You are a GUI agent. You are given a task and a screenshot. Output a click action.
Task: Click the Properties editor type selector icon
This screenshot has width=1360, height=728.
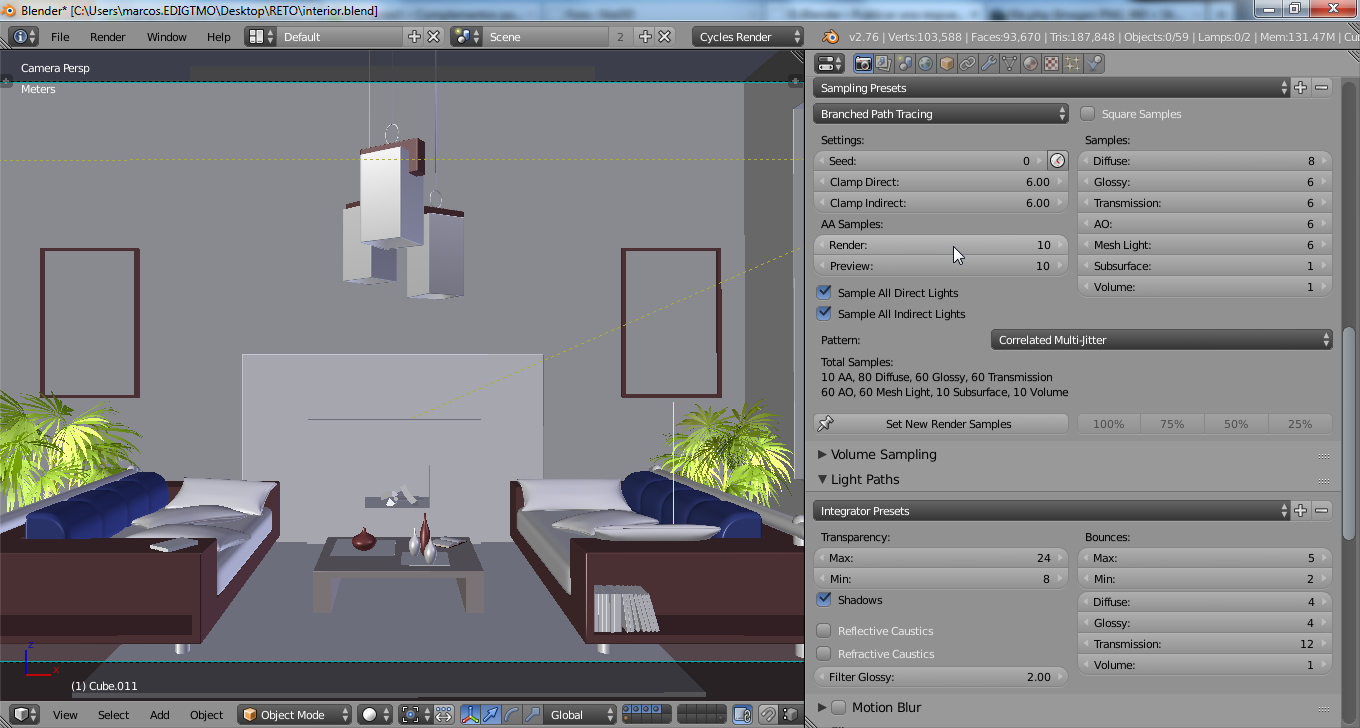(830, 63)
